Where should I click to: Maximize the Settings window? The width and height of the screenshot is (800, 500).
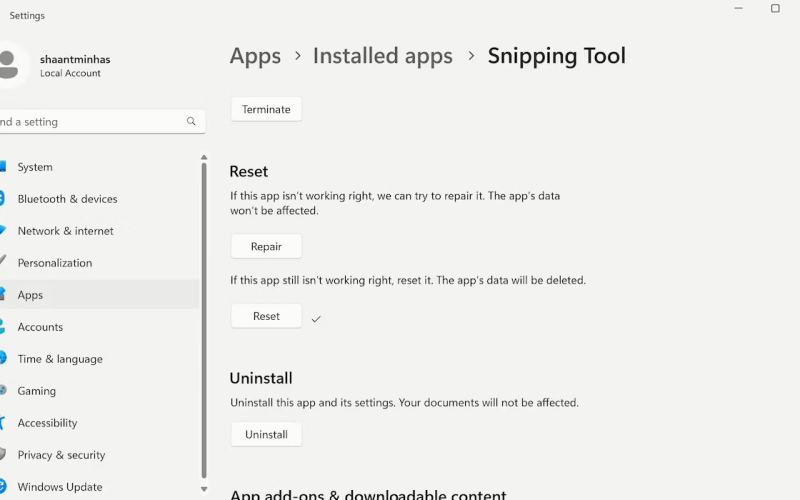tap(775, 8)
